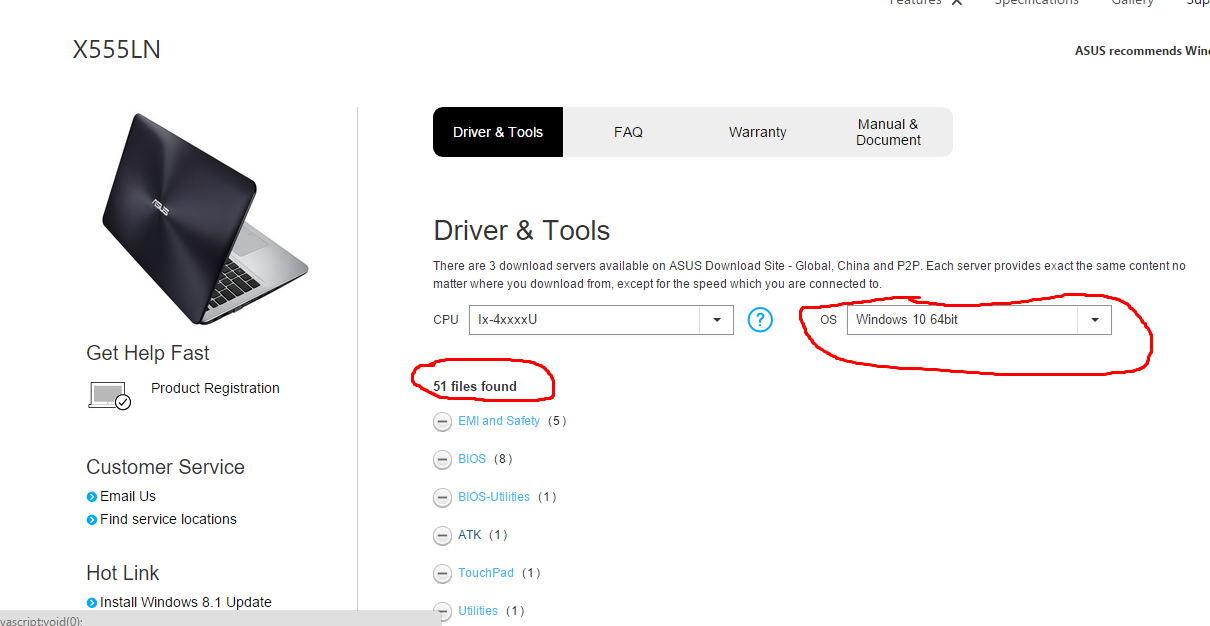Collapse the BIOS category minus icon

(442, 460)
